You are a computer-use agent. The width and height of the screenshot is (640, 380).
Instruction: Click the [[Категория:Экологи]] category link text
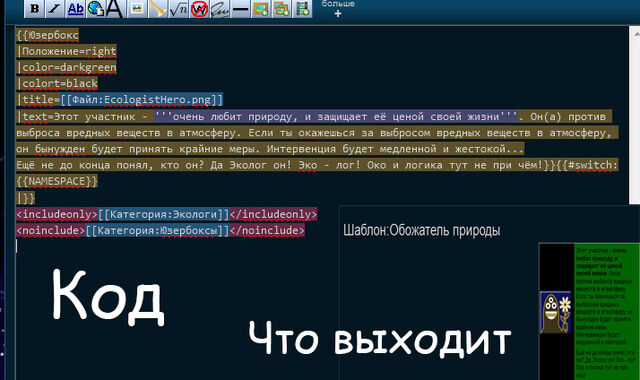point(164,214)
